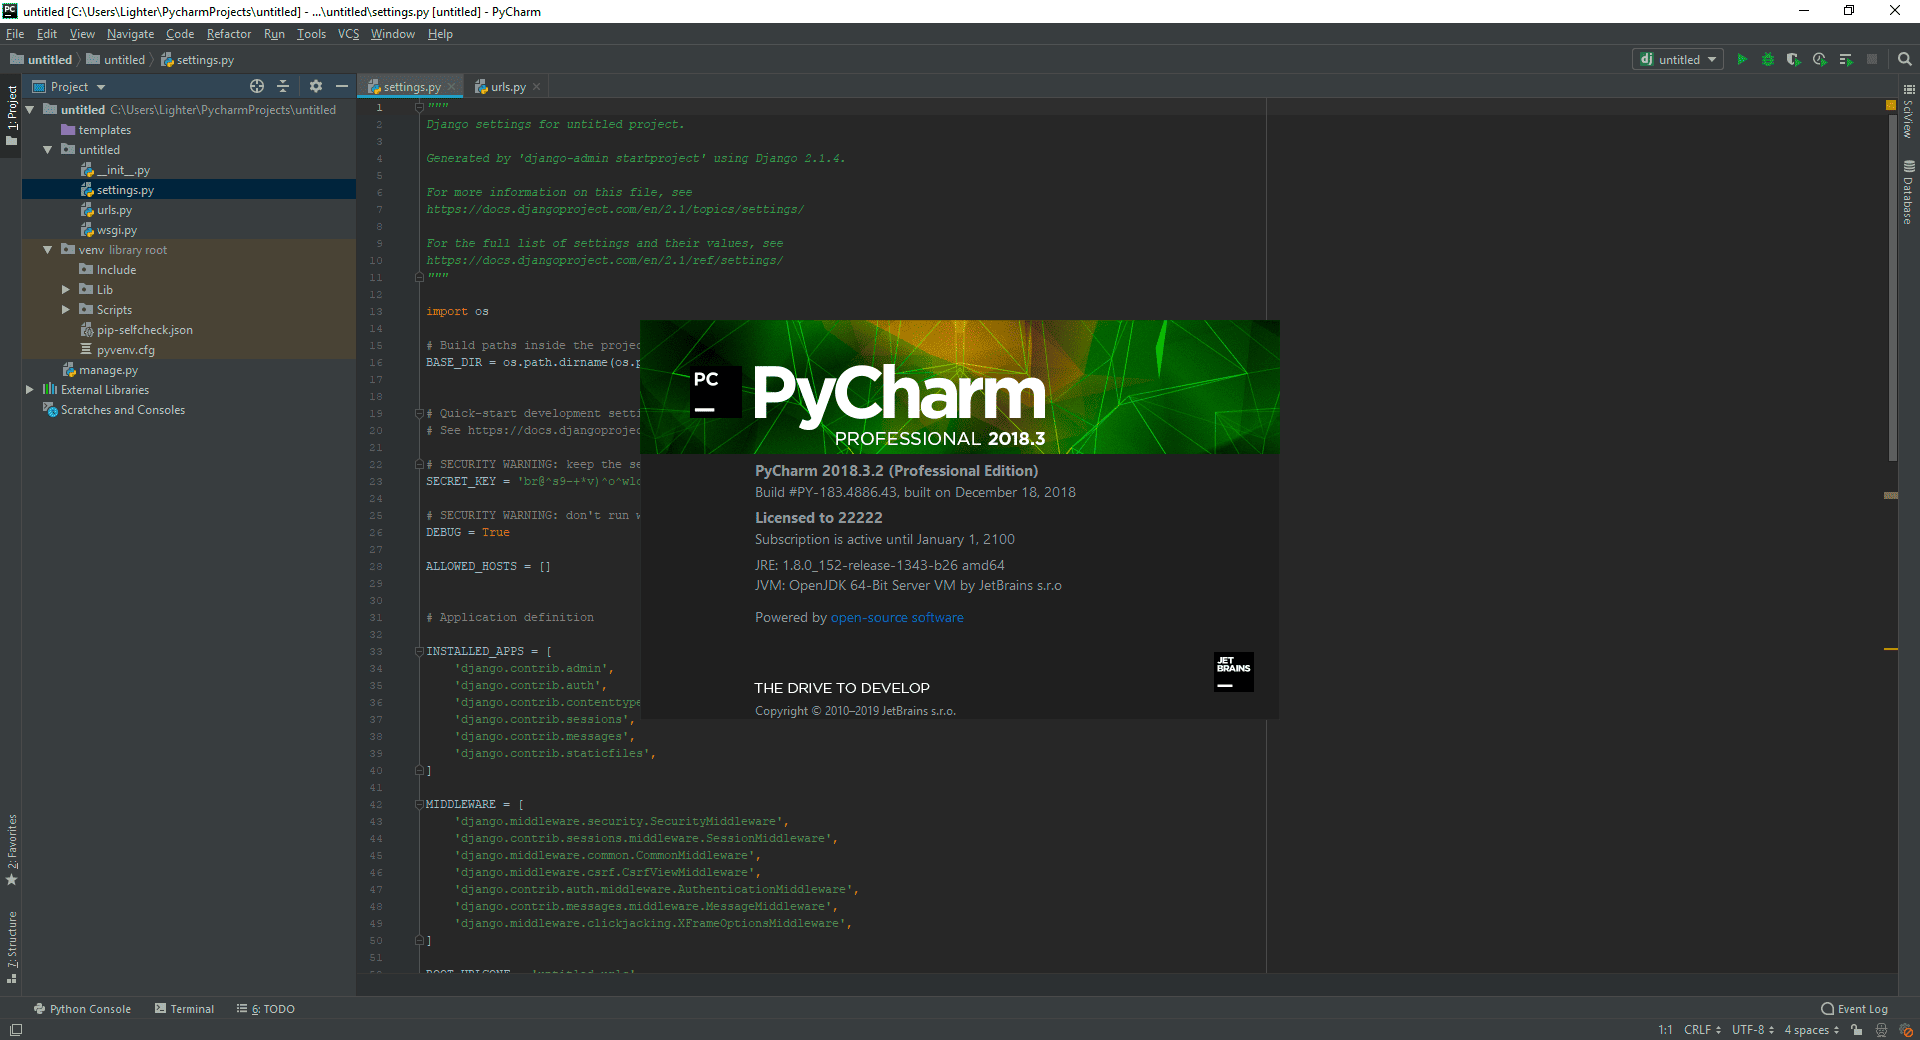Screen dimensions: 1920x1040
Task: Click the greyed-out stop icon
Action: coord(1872,60)
